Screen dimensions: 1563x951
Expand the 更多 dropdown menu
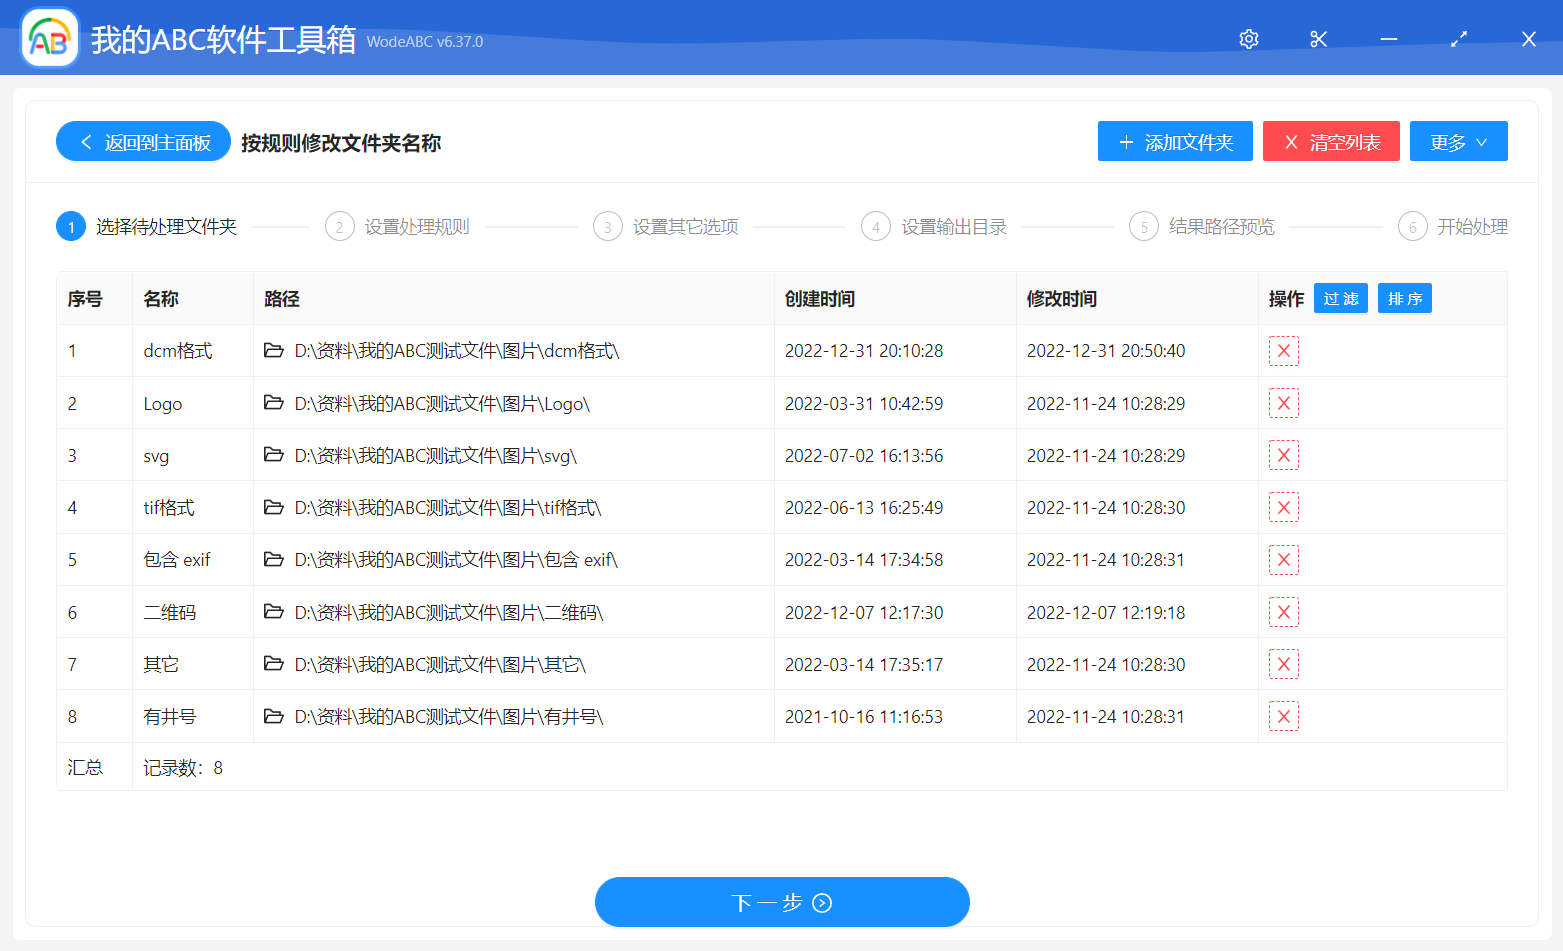[x=1458, y=142]
